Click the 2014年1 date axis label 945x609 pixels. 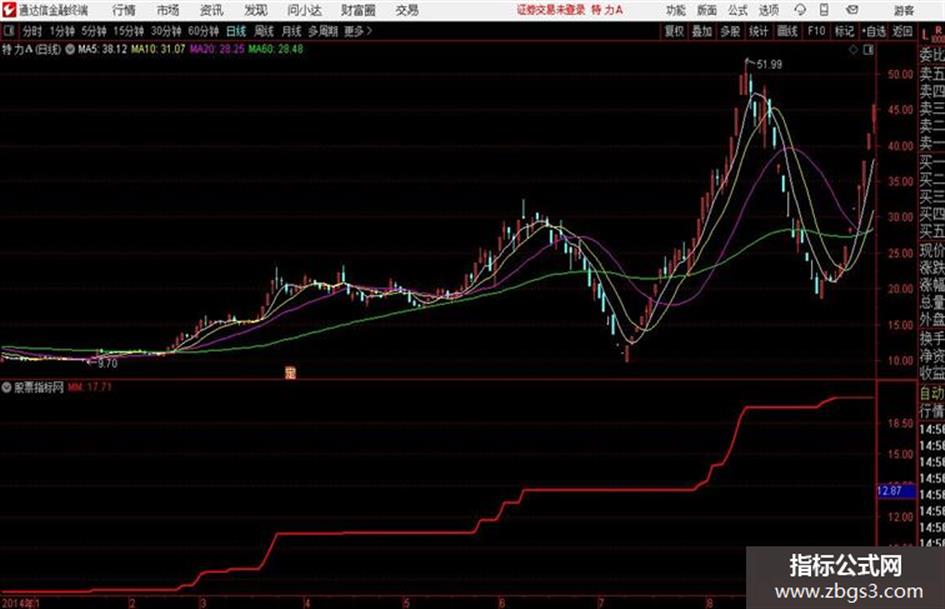click(20, 603)
